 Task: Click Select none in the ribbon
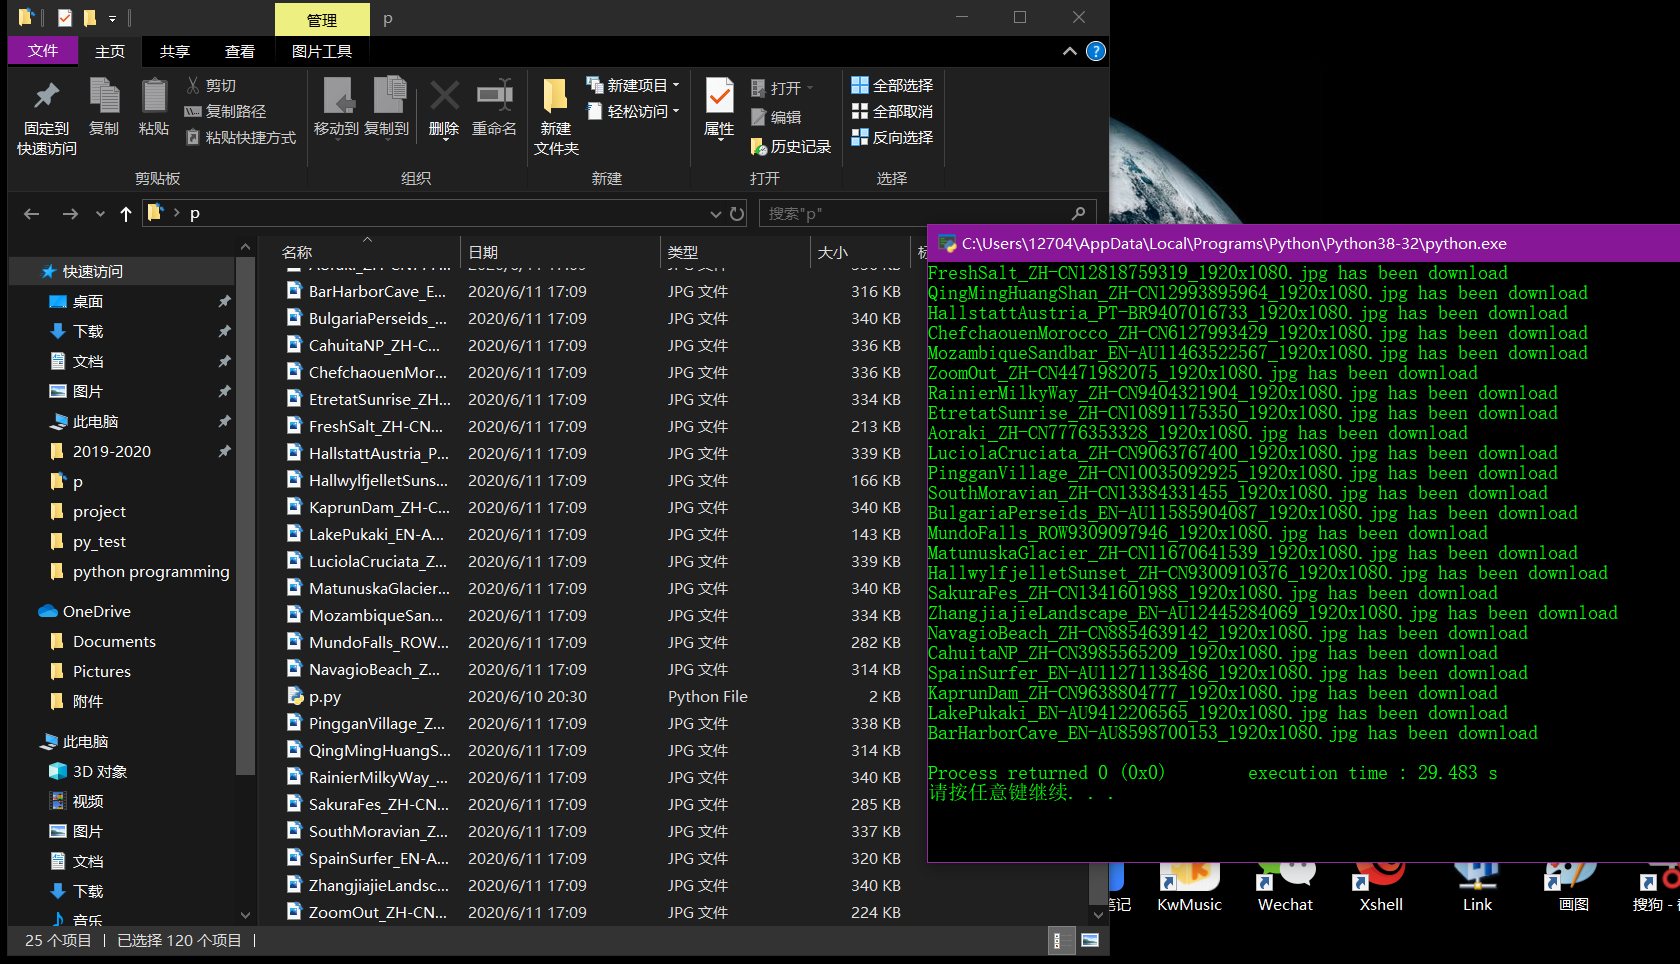click(893, 112)
